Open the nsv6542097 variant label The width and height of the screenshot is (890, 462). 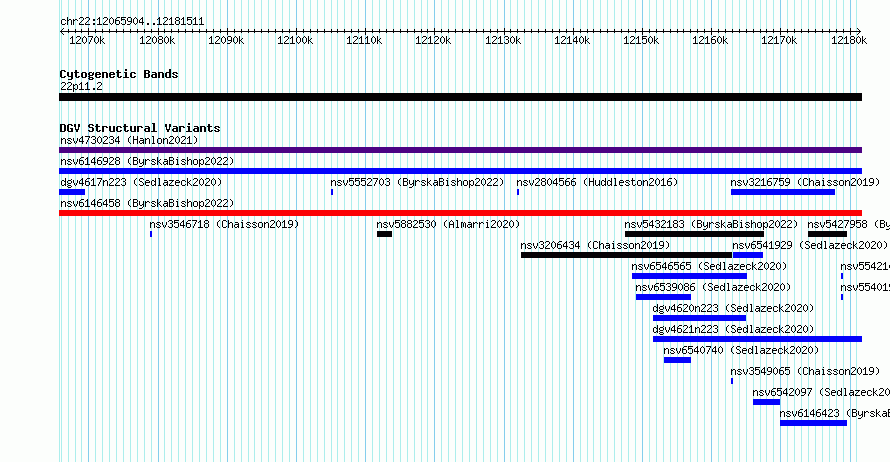click(x=821, y=392)
